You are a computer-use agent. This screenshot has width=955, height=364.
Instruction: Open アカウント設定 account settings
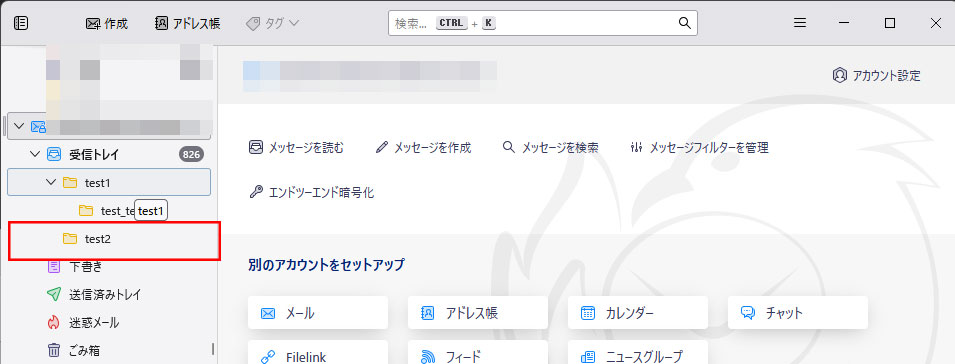pyautogui.click(x=876, y=75)
